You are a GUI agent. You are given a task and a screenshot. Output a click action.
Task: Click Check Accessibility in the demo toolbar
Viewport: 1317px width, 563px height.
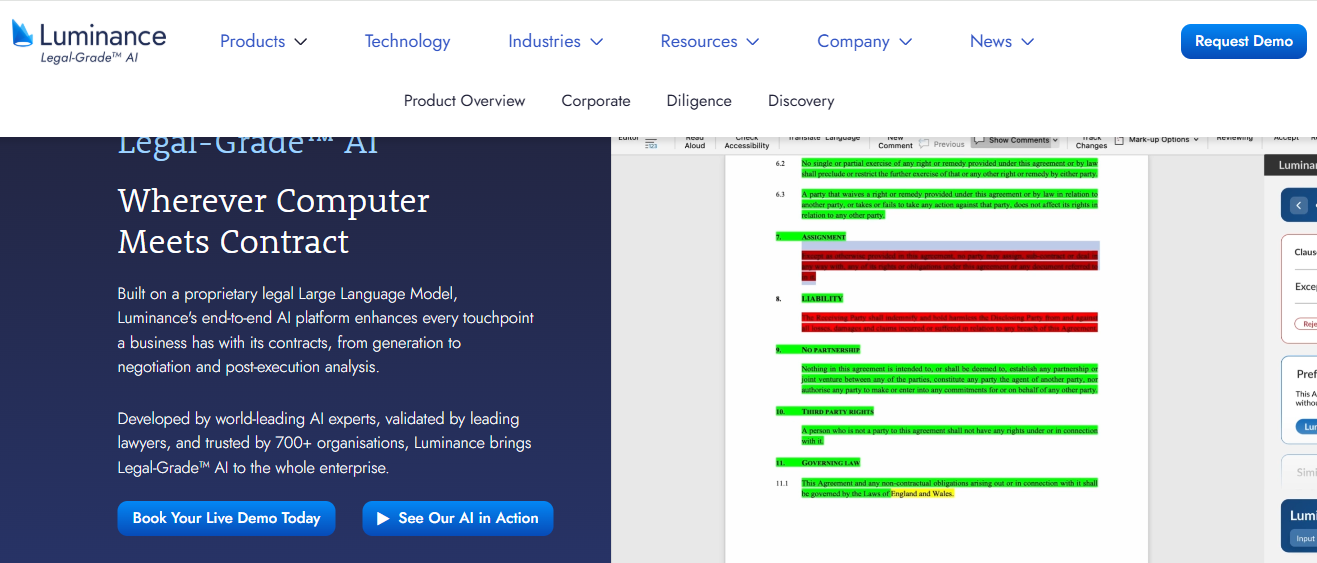coord(747,142)
